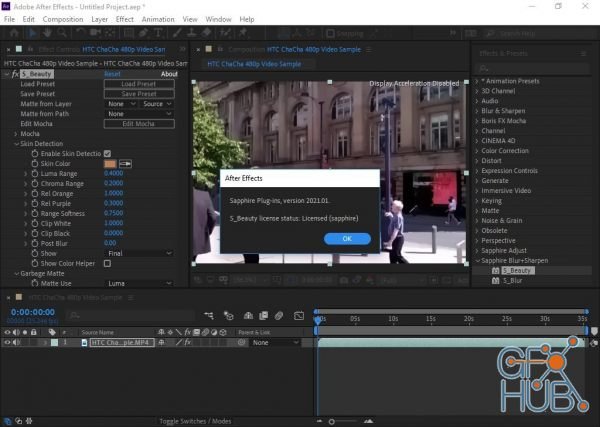600x427 pixels.
Task: Open the Window menu
Action: pos(218,19)
